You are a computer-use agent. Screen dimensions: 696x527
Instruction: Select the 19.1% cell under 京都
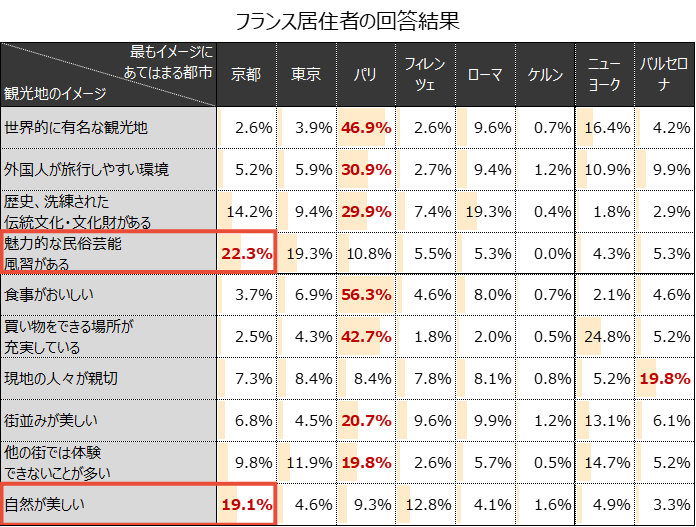[246, 504]
